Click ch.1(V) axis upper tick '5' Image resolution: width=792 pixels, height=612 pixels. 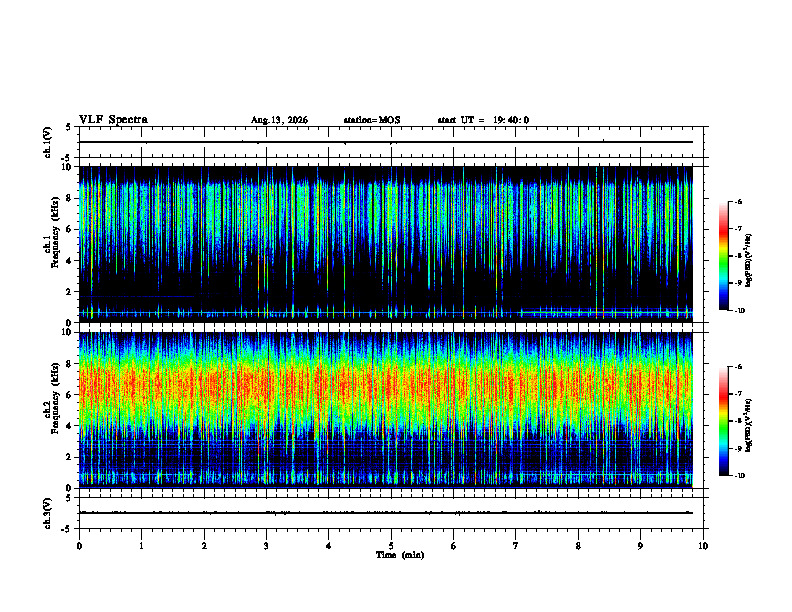(x=69, y=127)
